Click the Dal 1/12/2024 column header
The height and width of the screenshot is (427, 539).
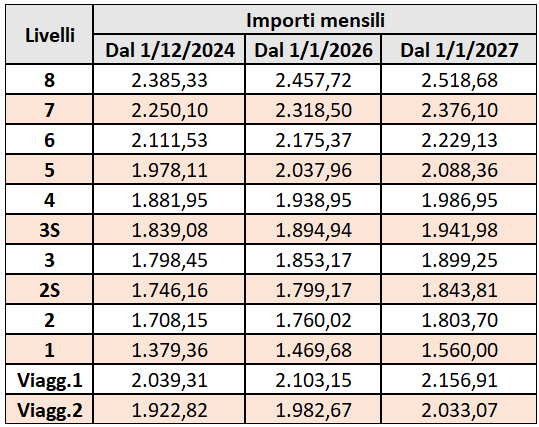[x=169, y=49]
